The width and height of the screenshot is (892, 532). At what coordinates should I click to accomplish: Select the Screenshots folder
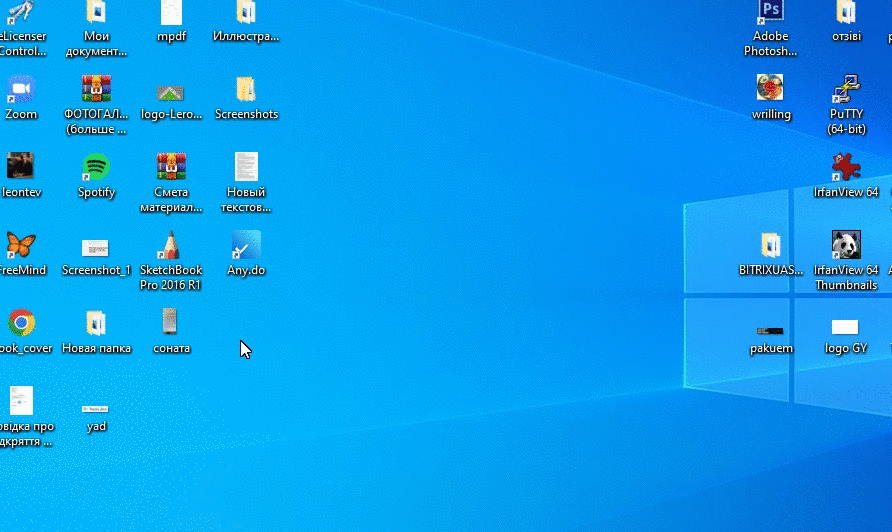point(246,90)
